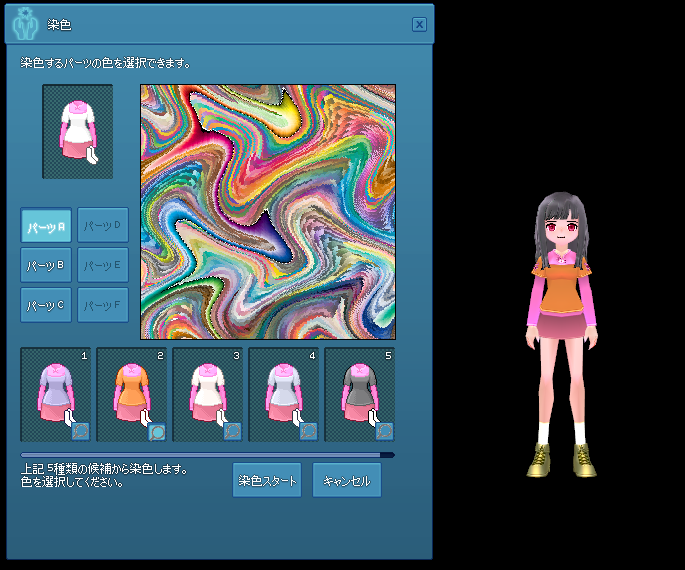
Task: Choose the white dress candidate 3
Action: point(208,394)
